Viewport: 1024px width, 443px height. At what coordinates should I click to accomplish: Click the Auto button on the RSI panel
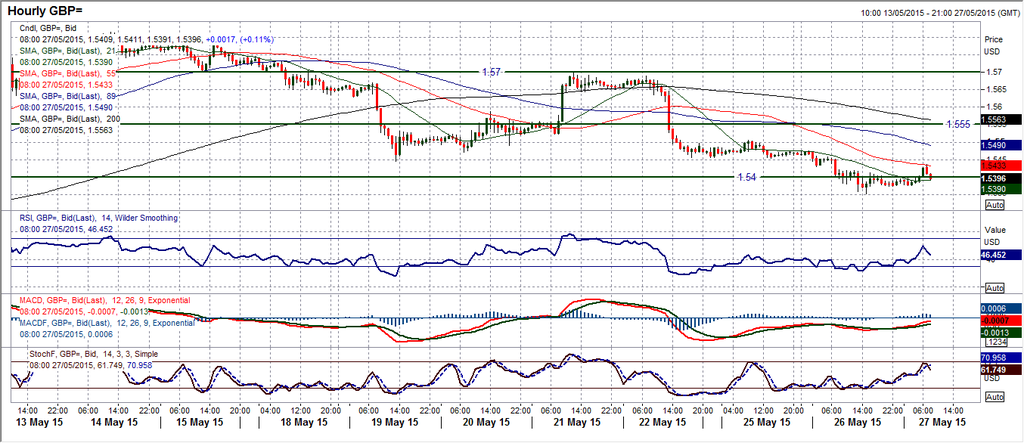[995, 288]
